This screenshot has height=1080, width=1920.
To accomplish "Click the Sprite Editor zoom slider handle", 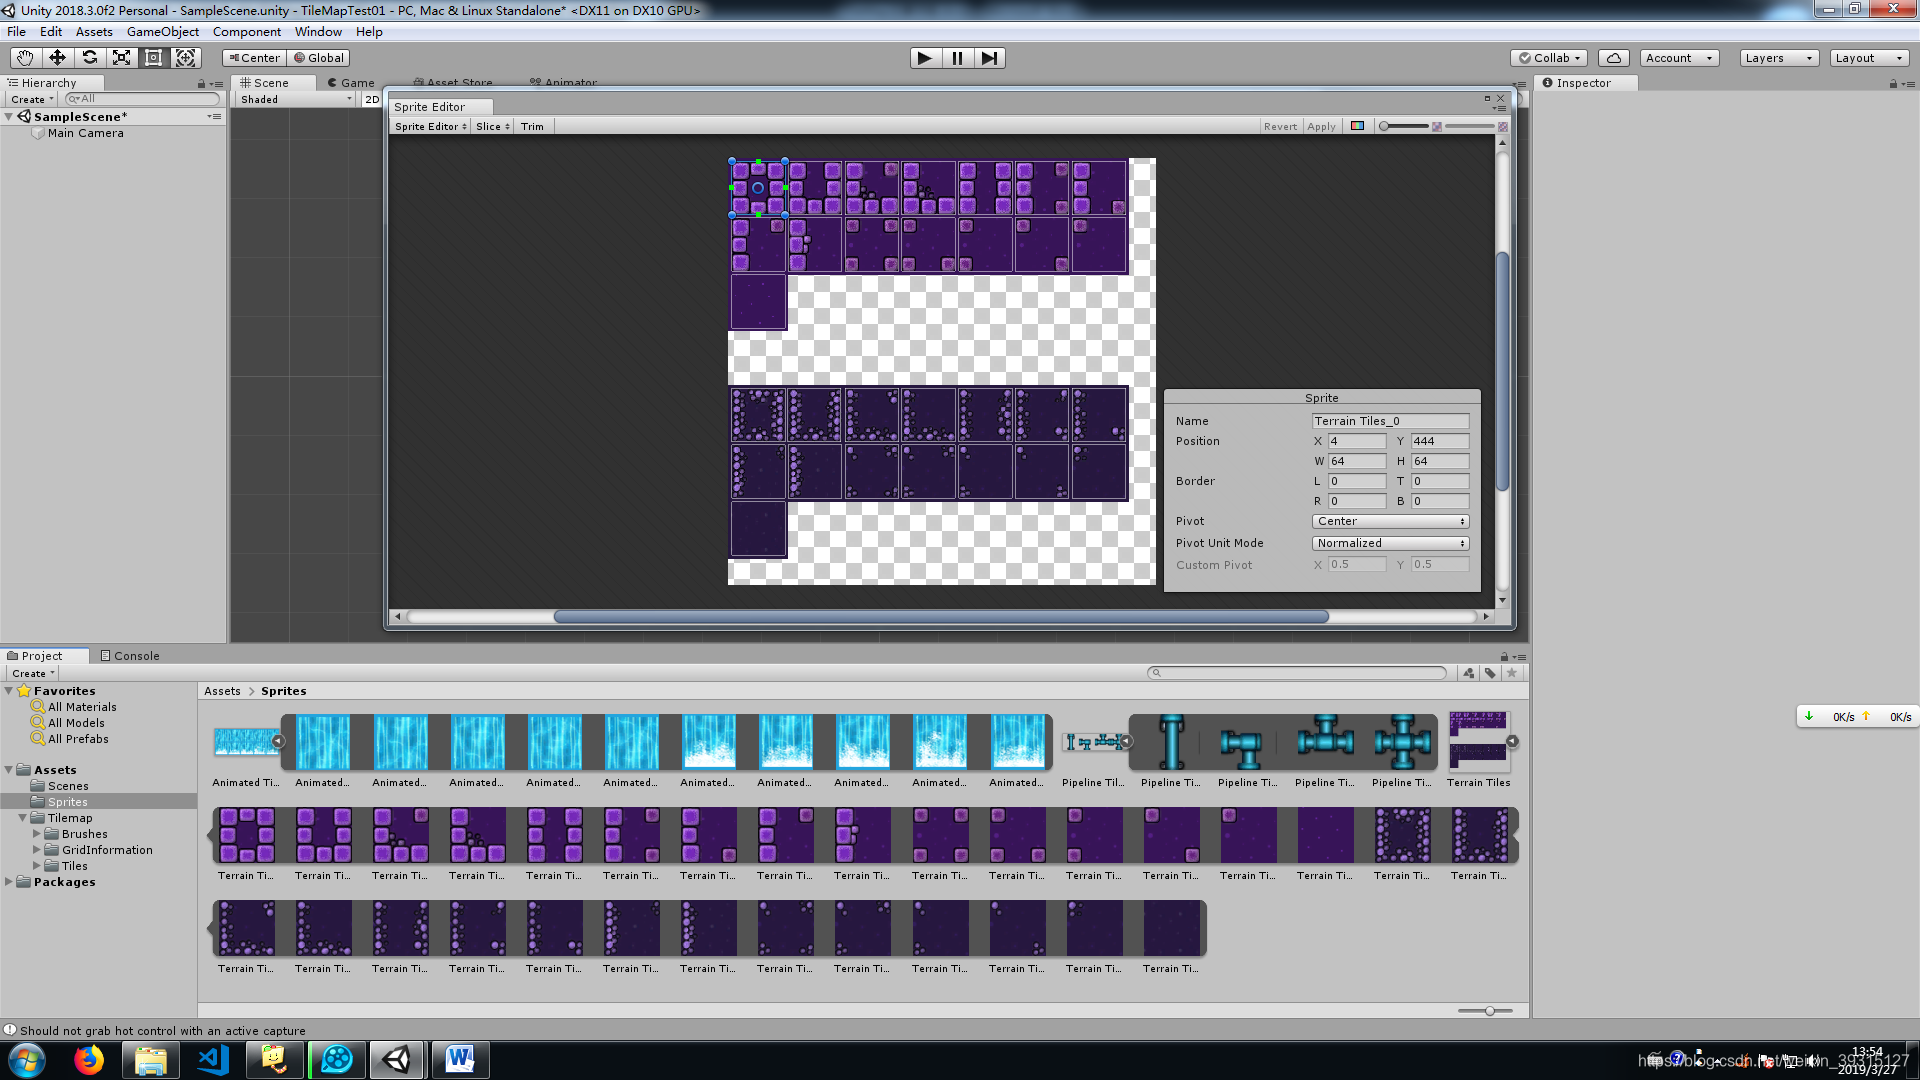I will (1384, 126).
